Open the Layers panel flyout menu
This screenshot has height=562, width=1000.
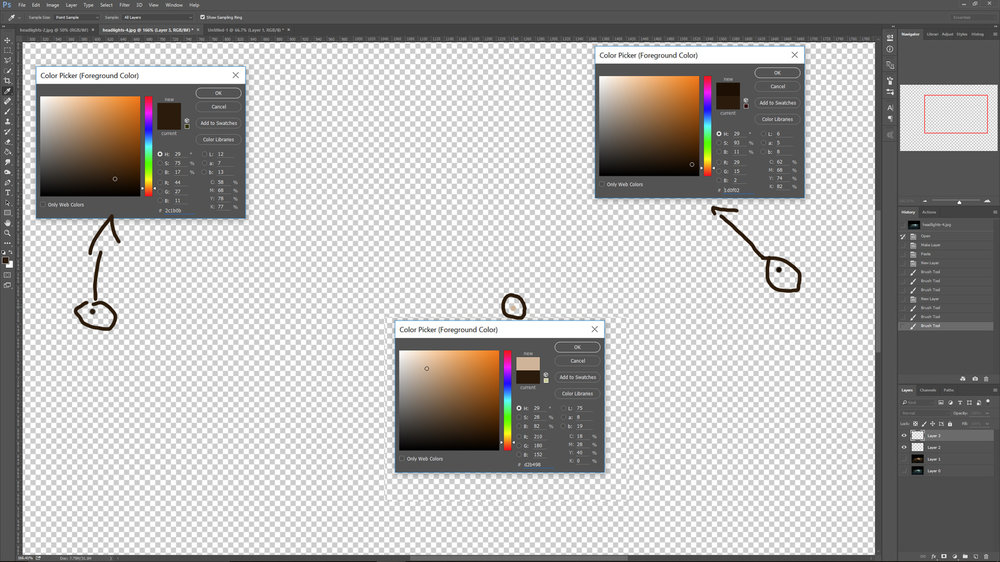click(x=995, y=390)
